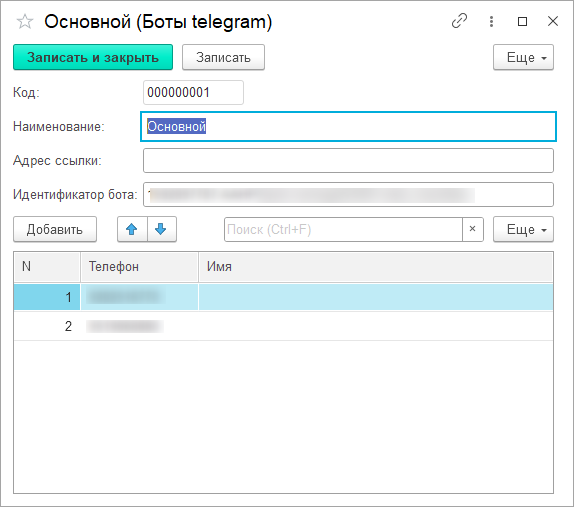Move the selected row up with the arrow
574x507 pixels.
[x=132, y=230]
